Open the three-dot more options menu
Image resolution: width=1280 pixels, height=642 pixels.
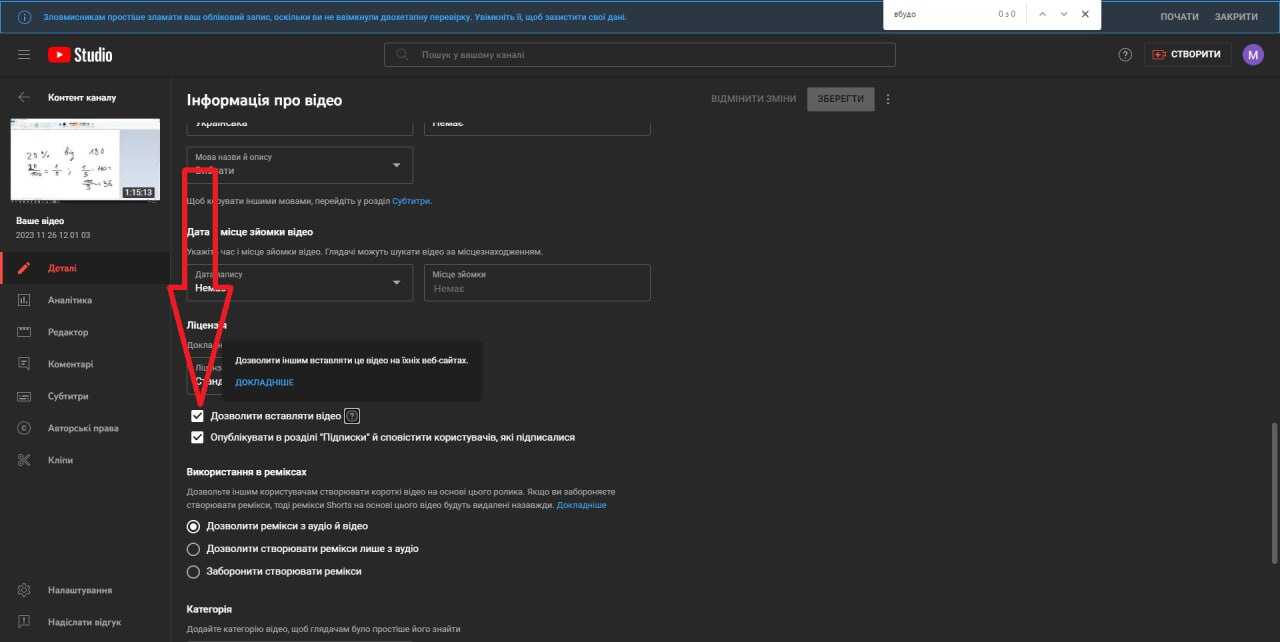[x=888, y=99]
